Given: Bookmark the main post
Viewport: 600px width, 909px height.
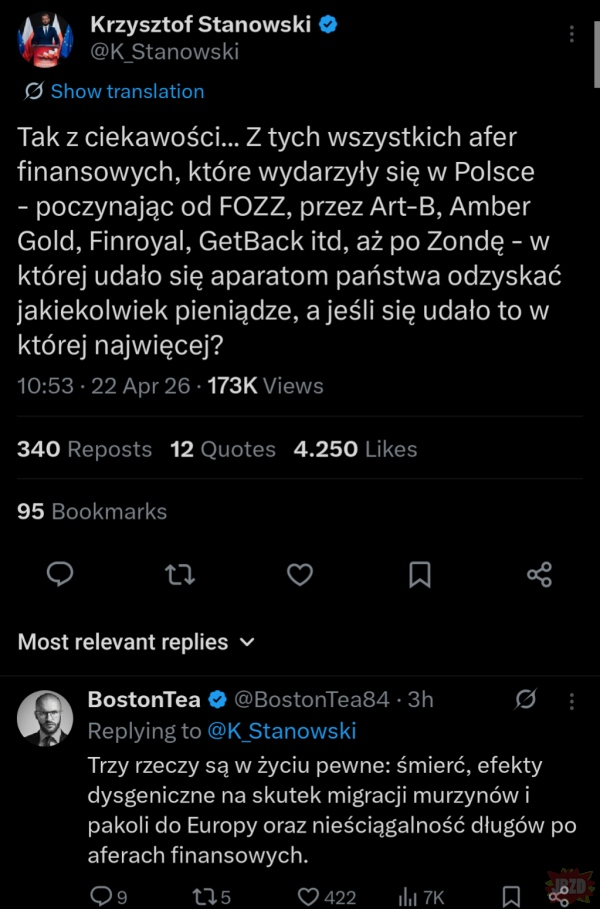Looking at the screenshot, I should click(420, 573).
